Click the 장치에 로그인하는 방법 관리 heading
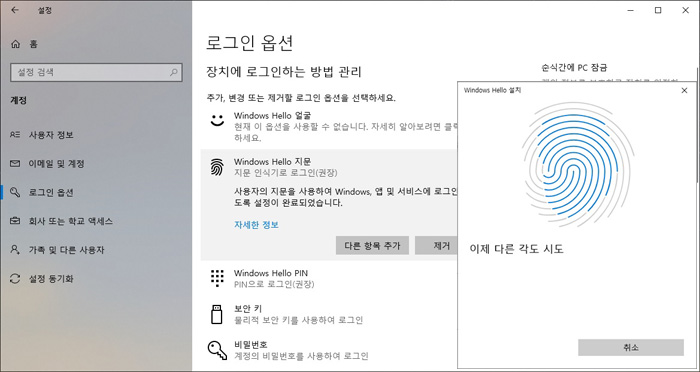This screenshot has width=700, height=372. pos(283,72)
